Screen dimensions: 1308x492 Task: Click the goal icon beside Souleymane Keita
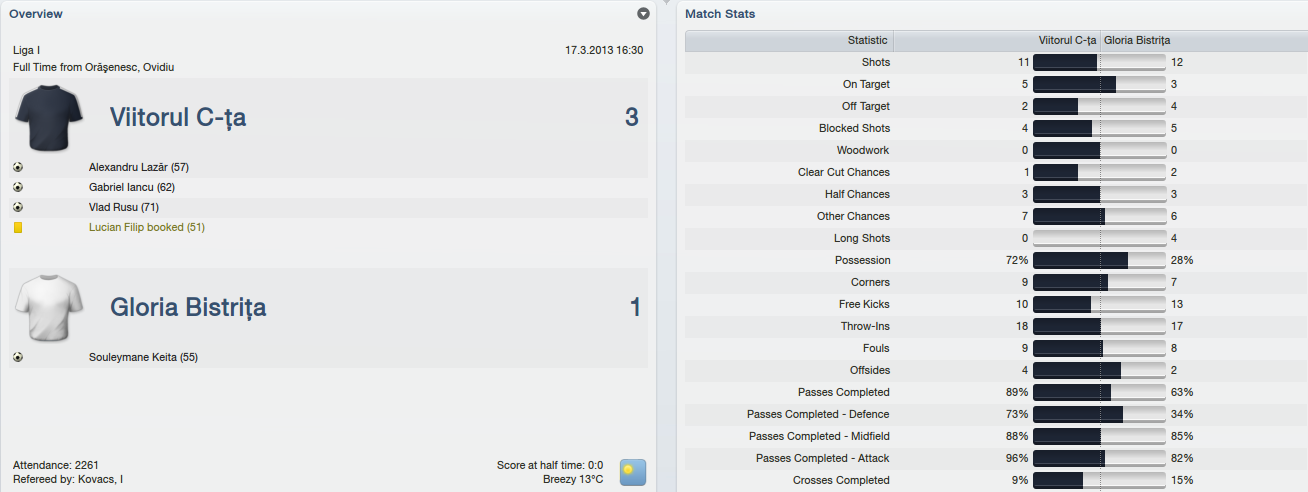click(18, 357)
